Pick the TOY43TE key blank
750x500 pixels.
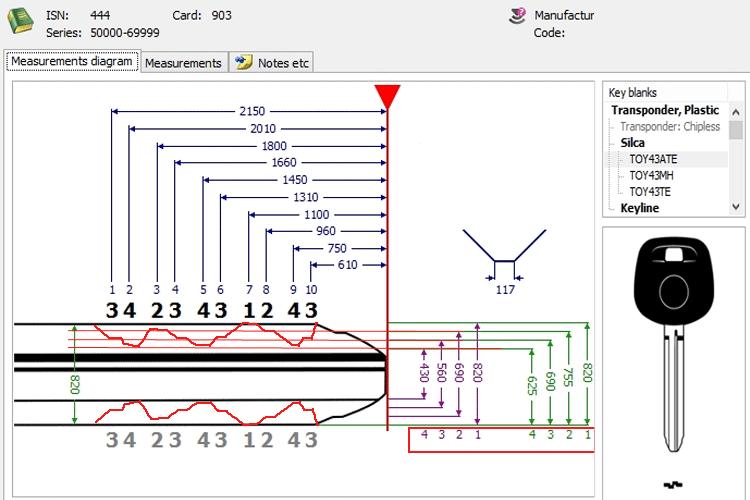pos(649,191)
